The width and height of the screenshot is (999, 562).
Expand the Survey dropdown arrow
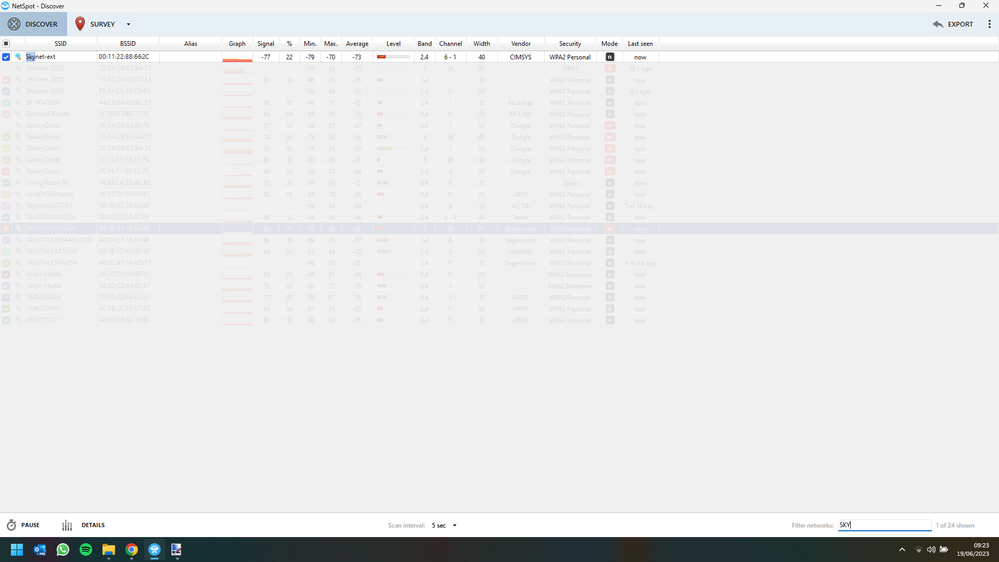click(128, 24)
